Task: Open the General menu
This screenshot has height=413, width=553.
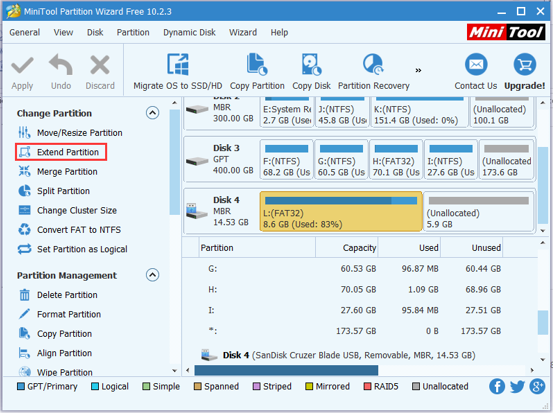Action: coord(25,32)
